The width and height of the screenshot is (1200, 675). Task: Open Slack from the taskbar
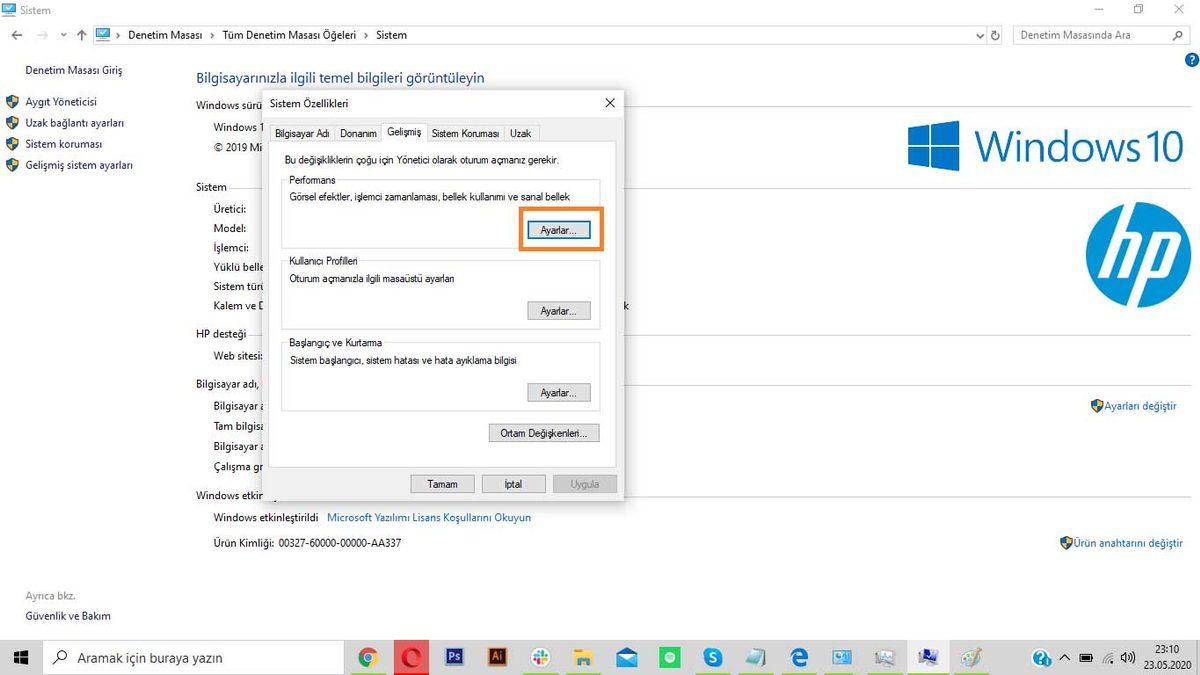tap(540, 657)
